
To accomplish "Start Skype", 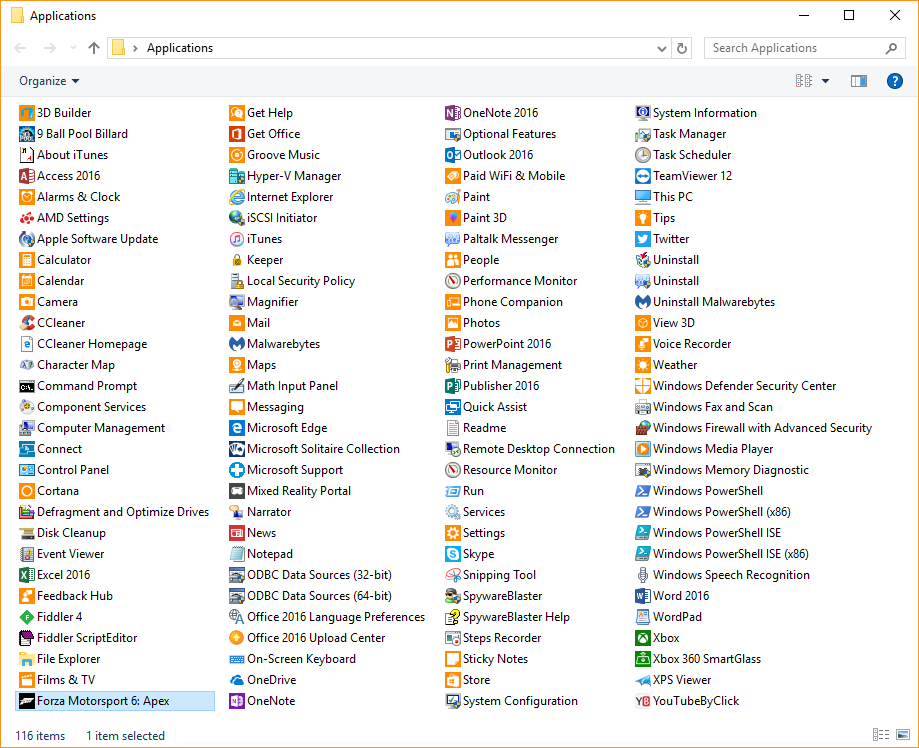I will coord(468,553).
